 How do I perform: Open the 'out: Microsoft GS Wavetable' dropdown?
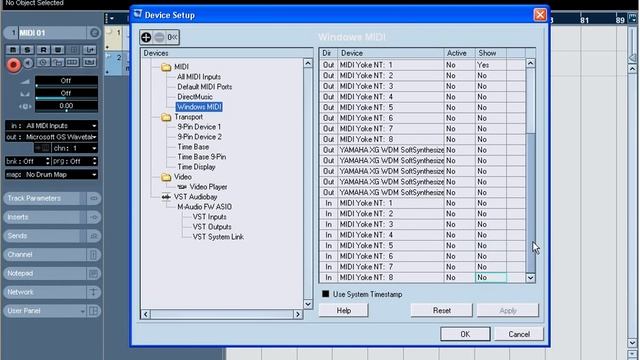[x=51, y=137]
